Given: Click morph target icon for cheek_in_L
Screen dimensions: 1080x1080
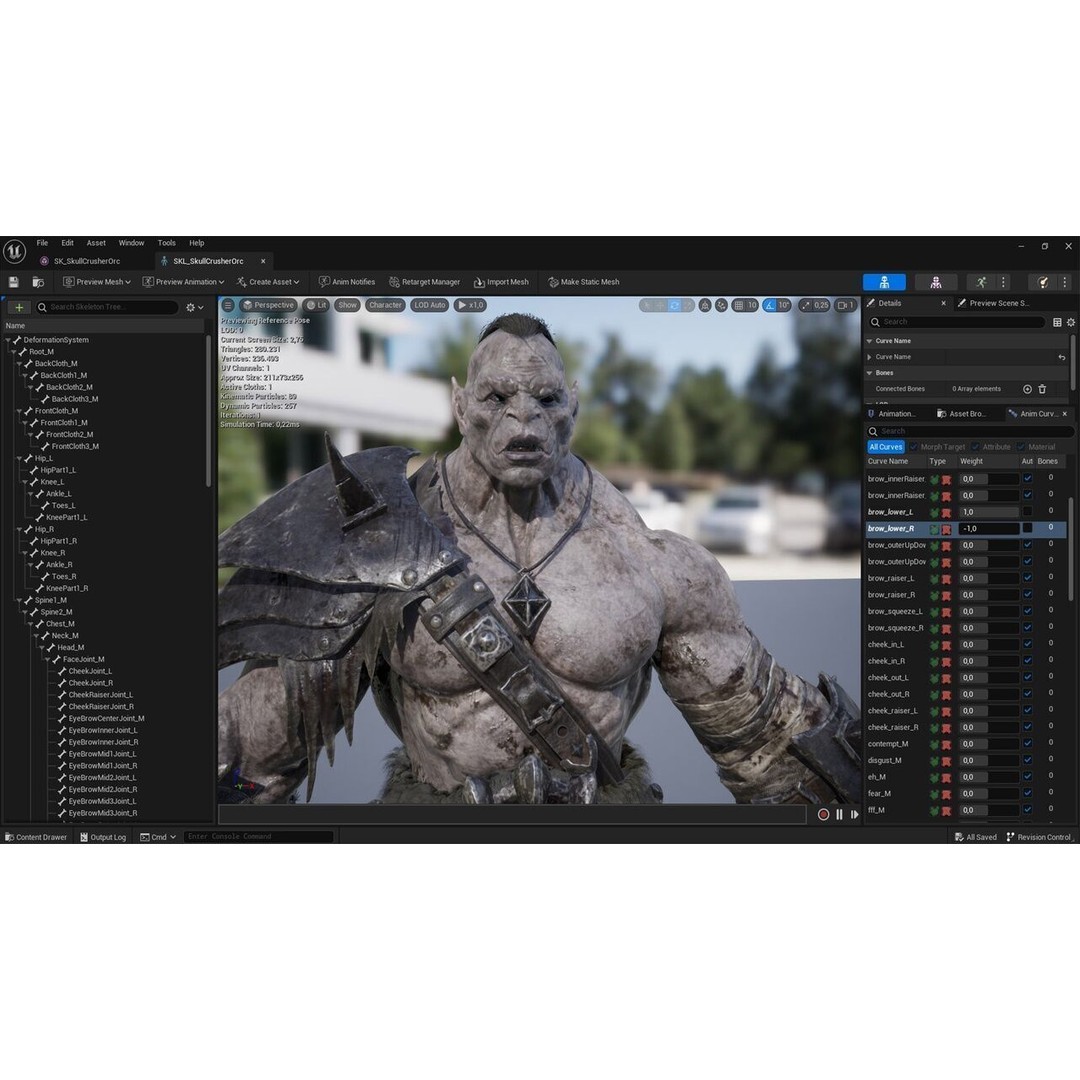Looking at the screenshot, I should click(x=935, y=645).
